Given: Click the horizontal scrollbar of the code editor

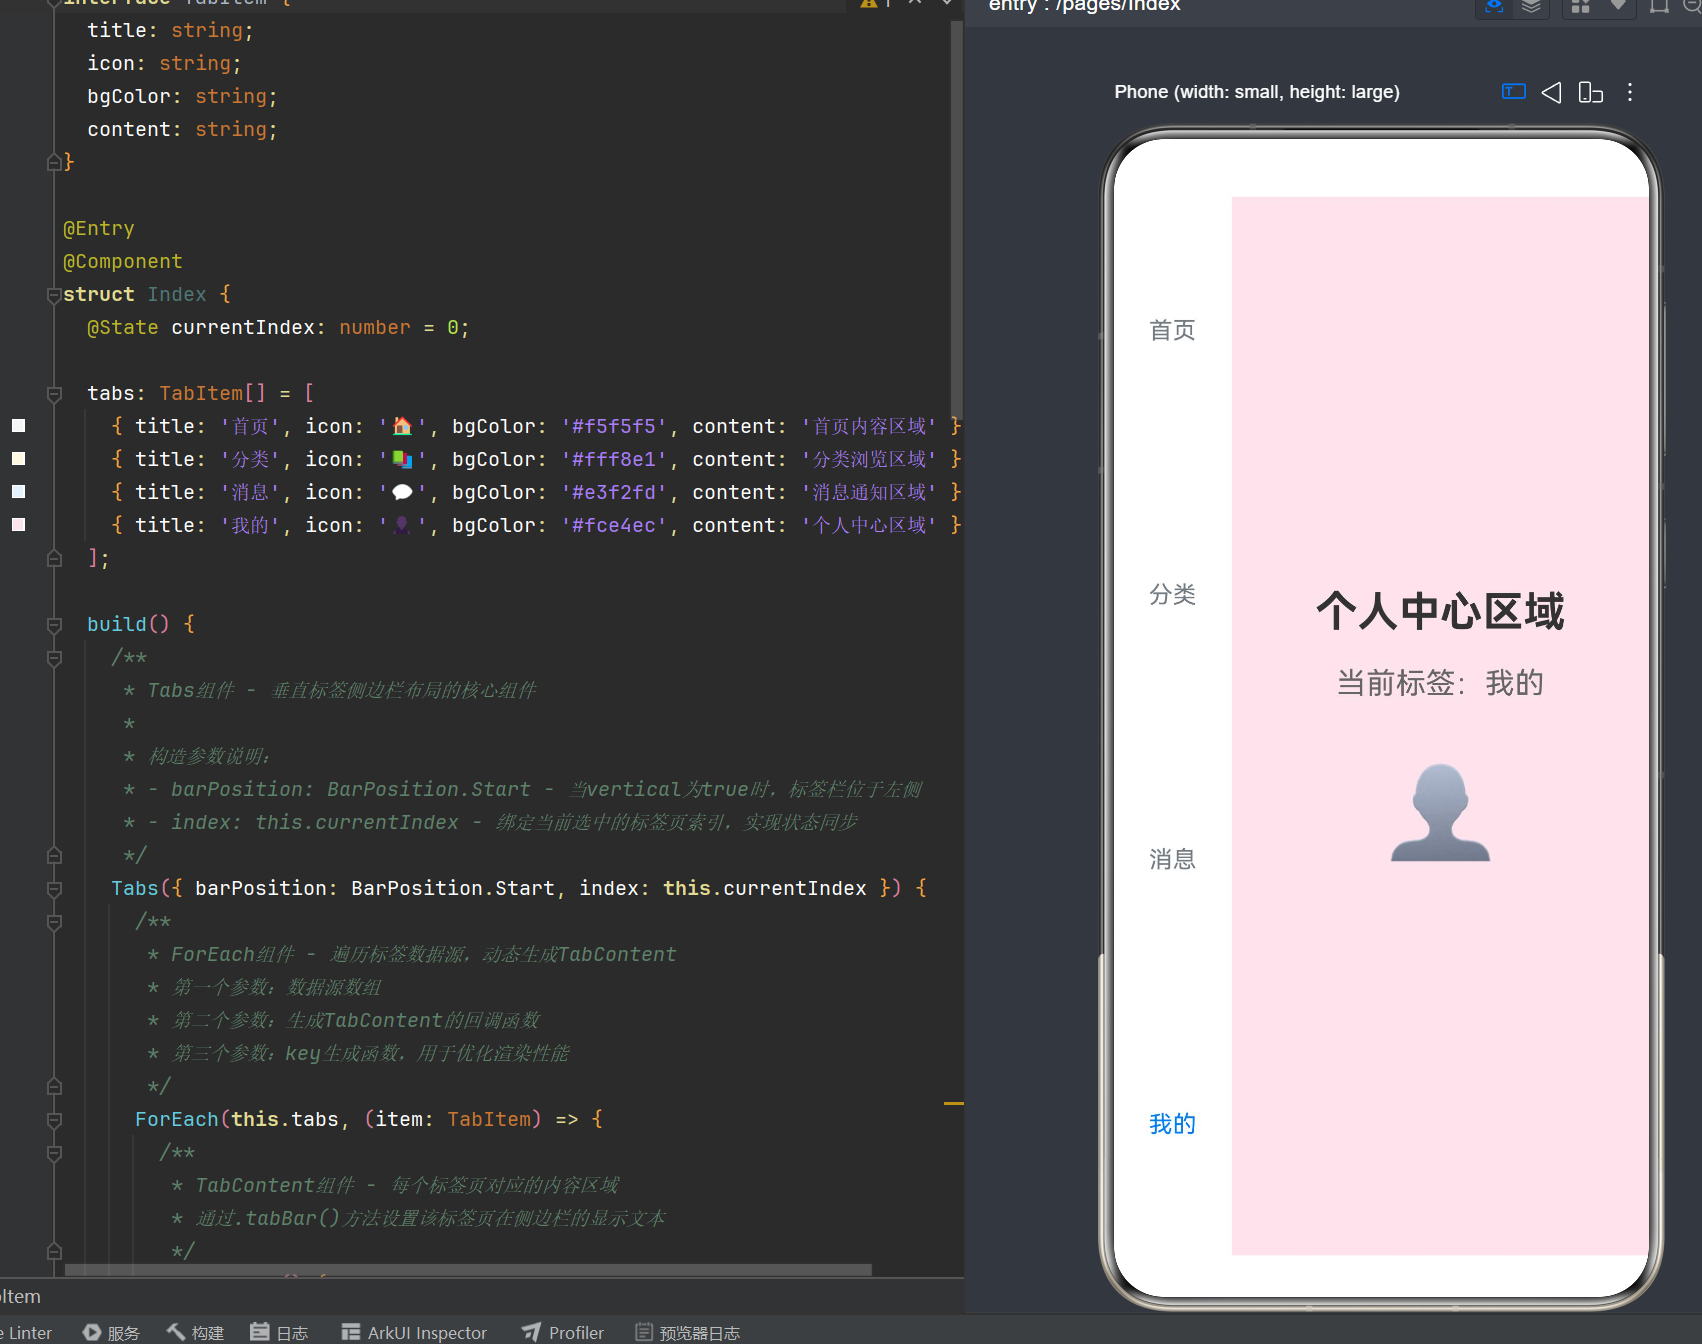Looking at the screenshot, I should pyautogui.click(x=468, y=1270).
